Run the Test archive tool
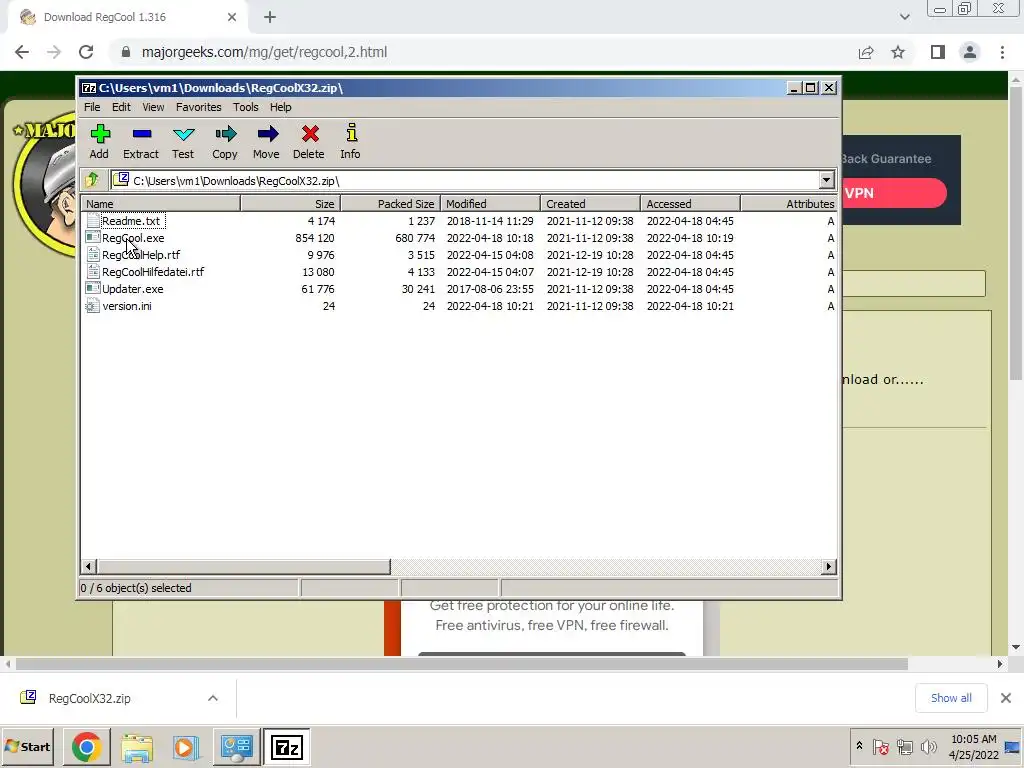 (184, 135)
